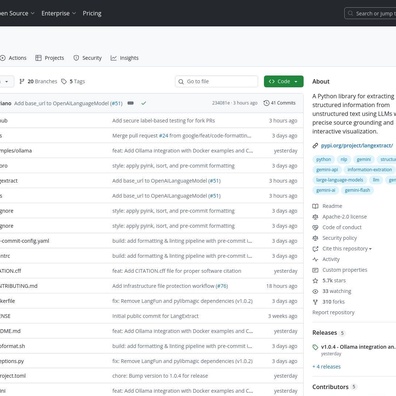The height and width of the screenshot is (396, 396).
Task: Expand the Open Source menu chevron
Action: (32, 13)
